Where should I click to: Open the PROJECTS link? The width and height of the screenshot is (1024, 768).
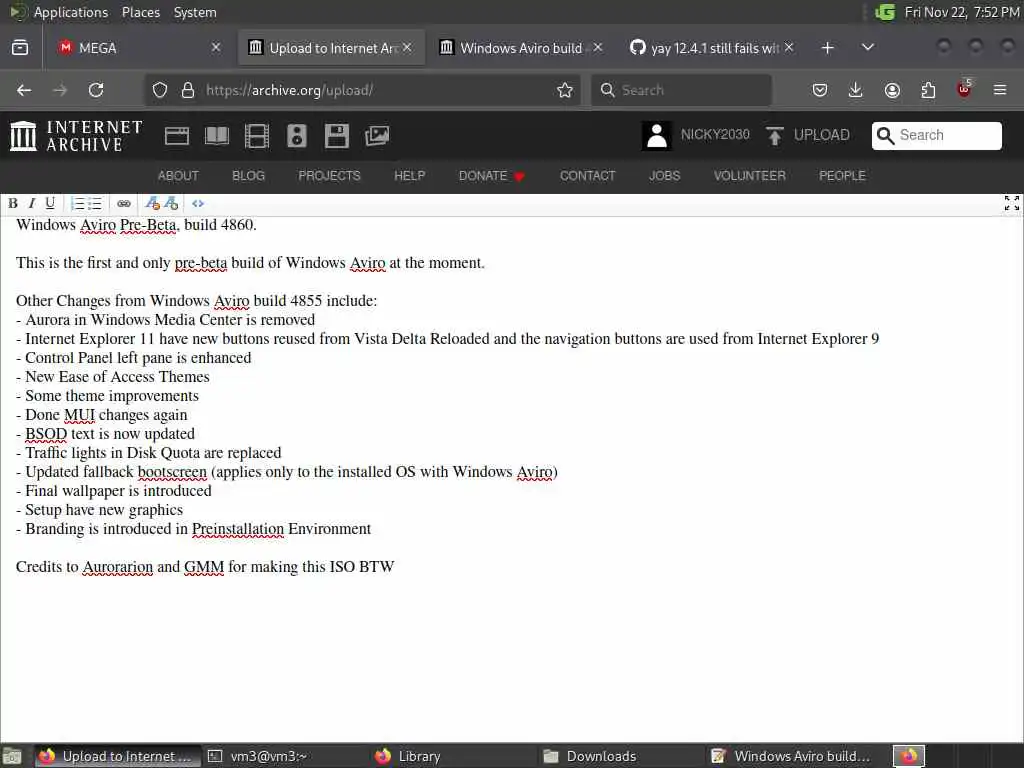tap(329, 176)
